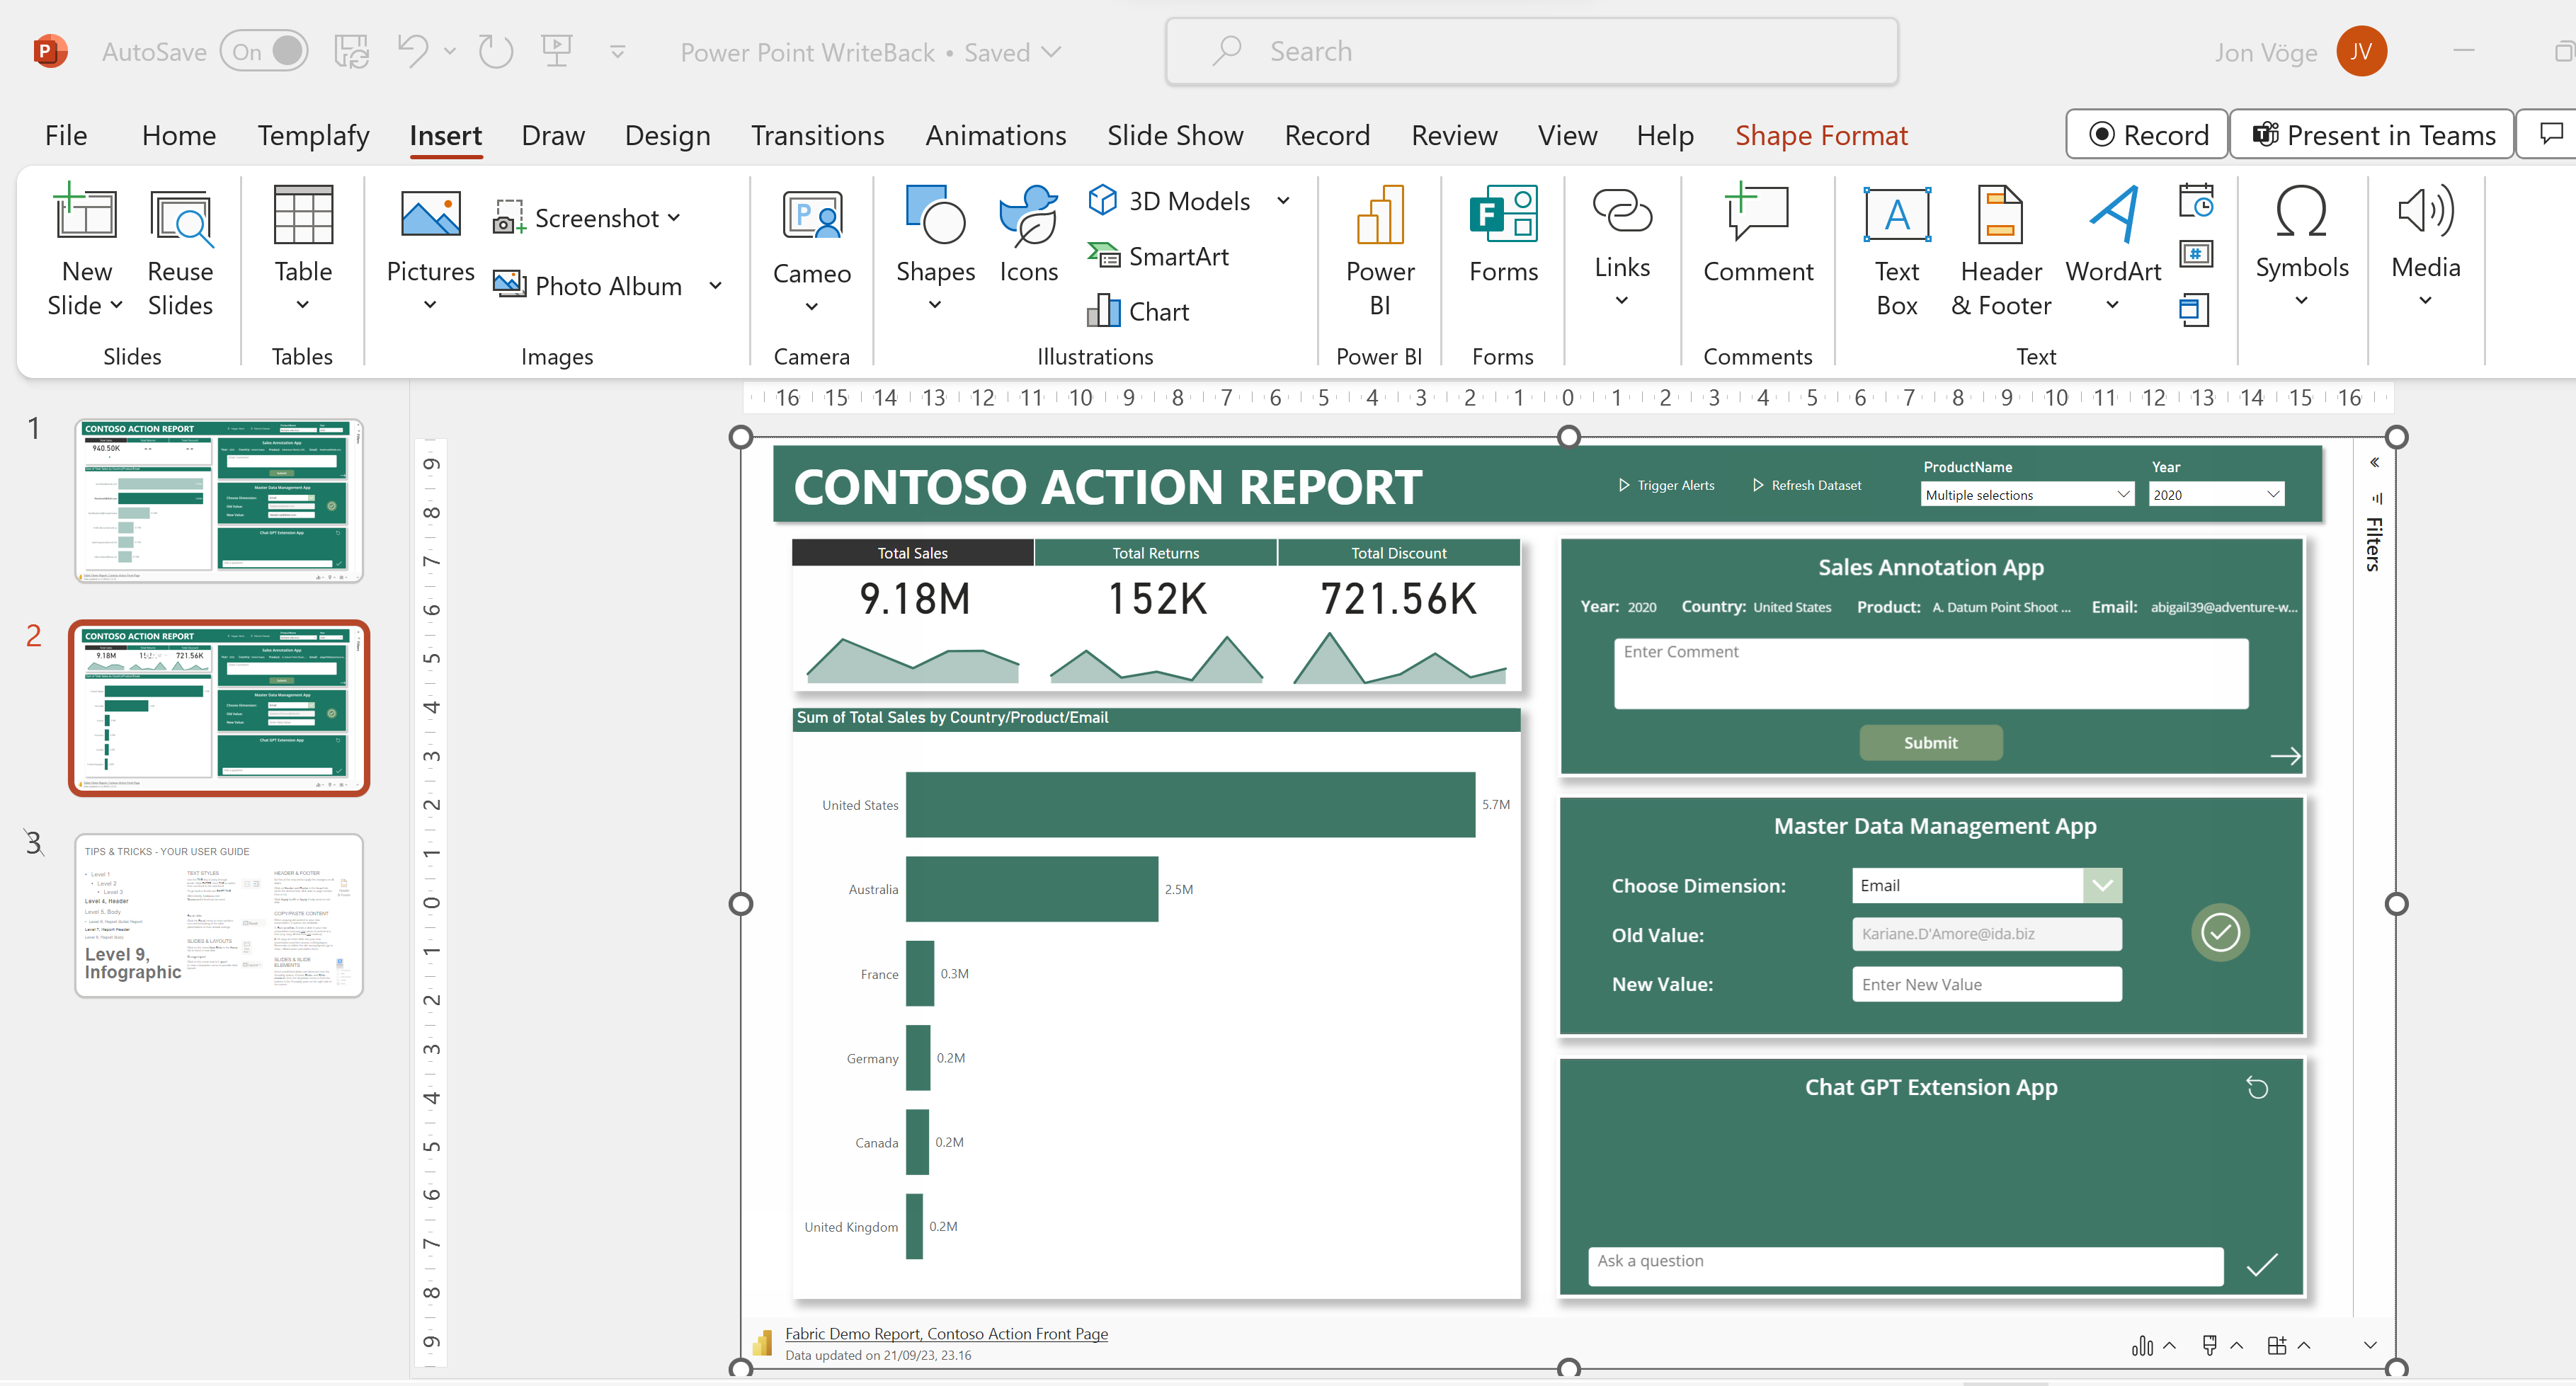
Task: Click Present in Teams button
Action: pos(2372,134)
